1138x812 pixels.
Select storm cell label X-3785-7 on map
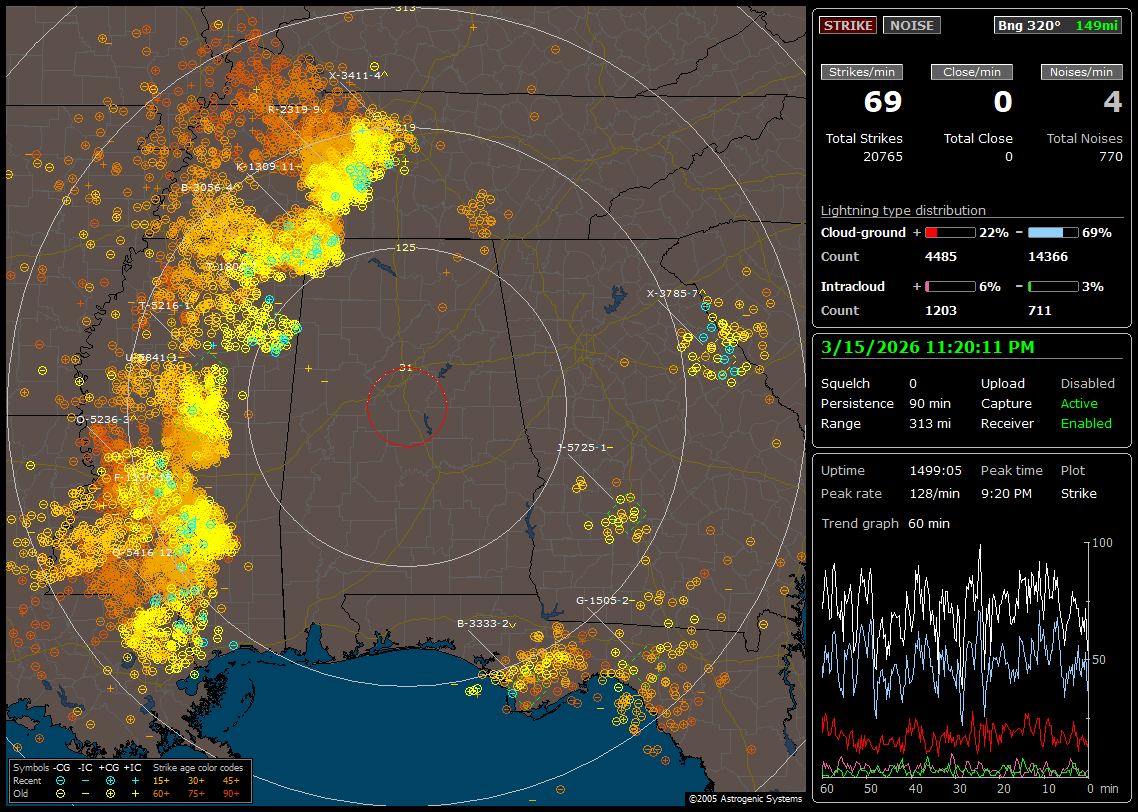[x=672, y=293]
